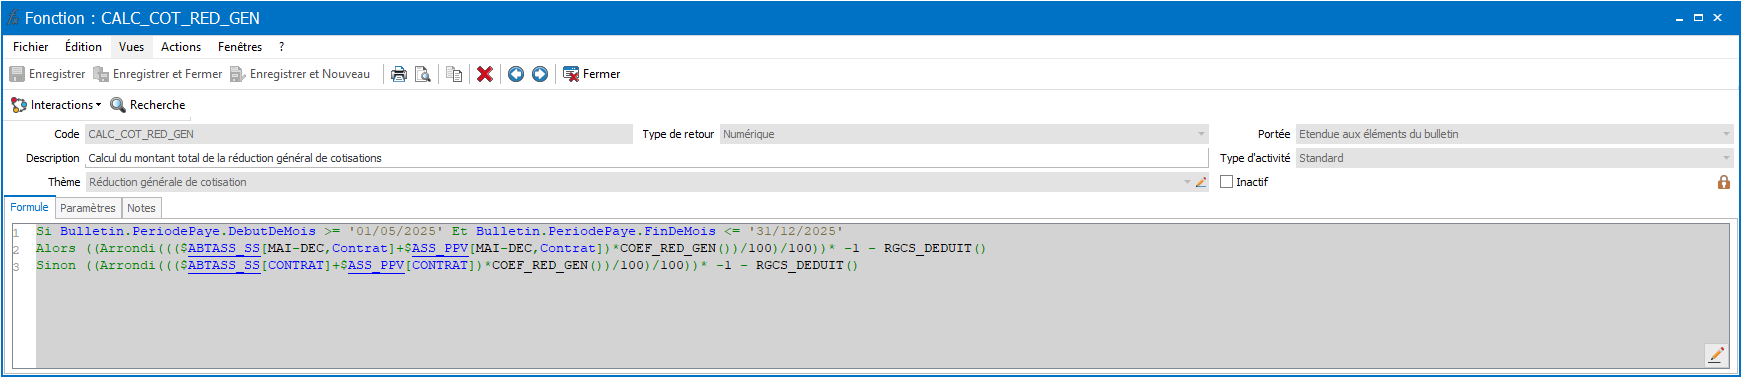1742x378 pixels.
Task: Open the Portée dropdown
Action: pos(1725,134)
